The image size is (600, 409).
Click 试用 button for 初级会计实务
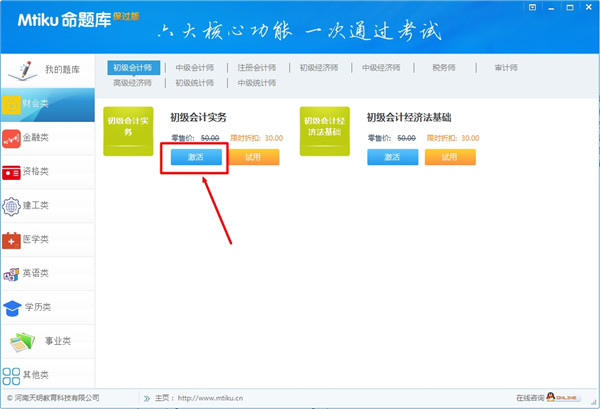click(x=253, y=157)
